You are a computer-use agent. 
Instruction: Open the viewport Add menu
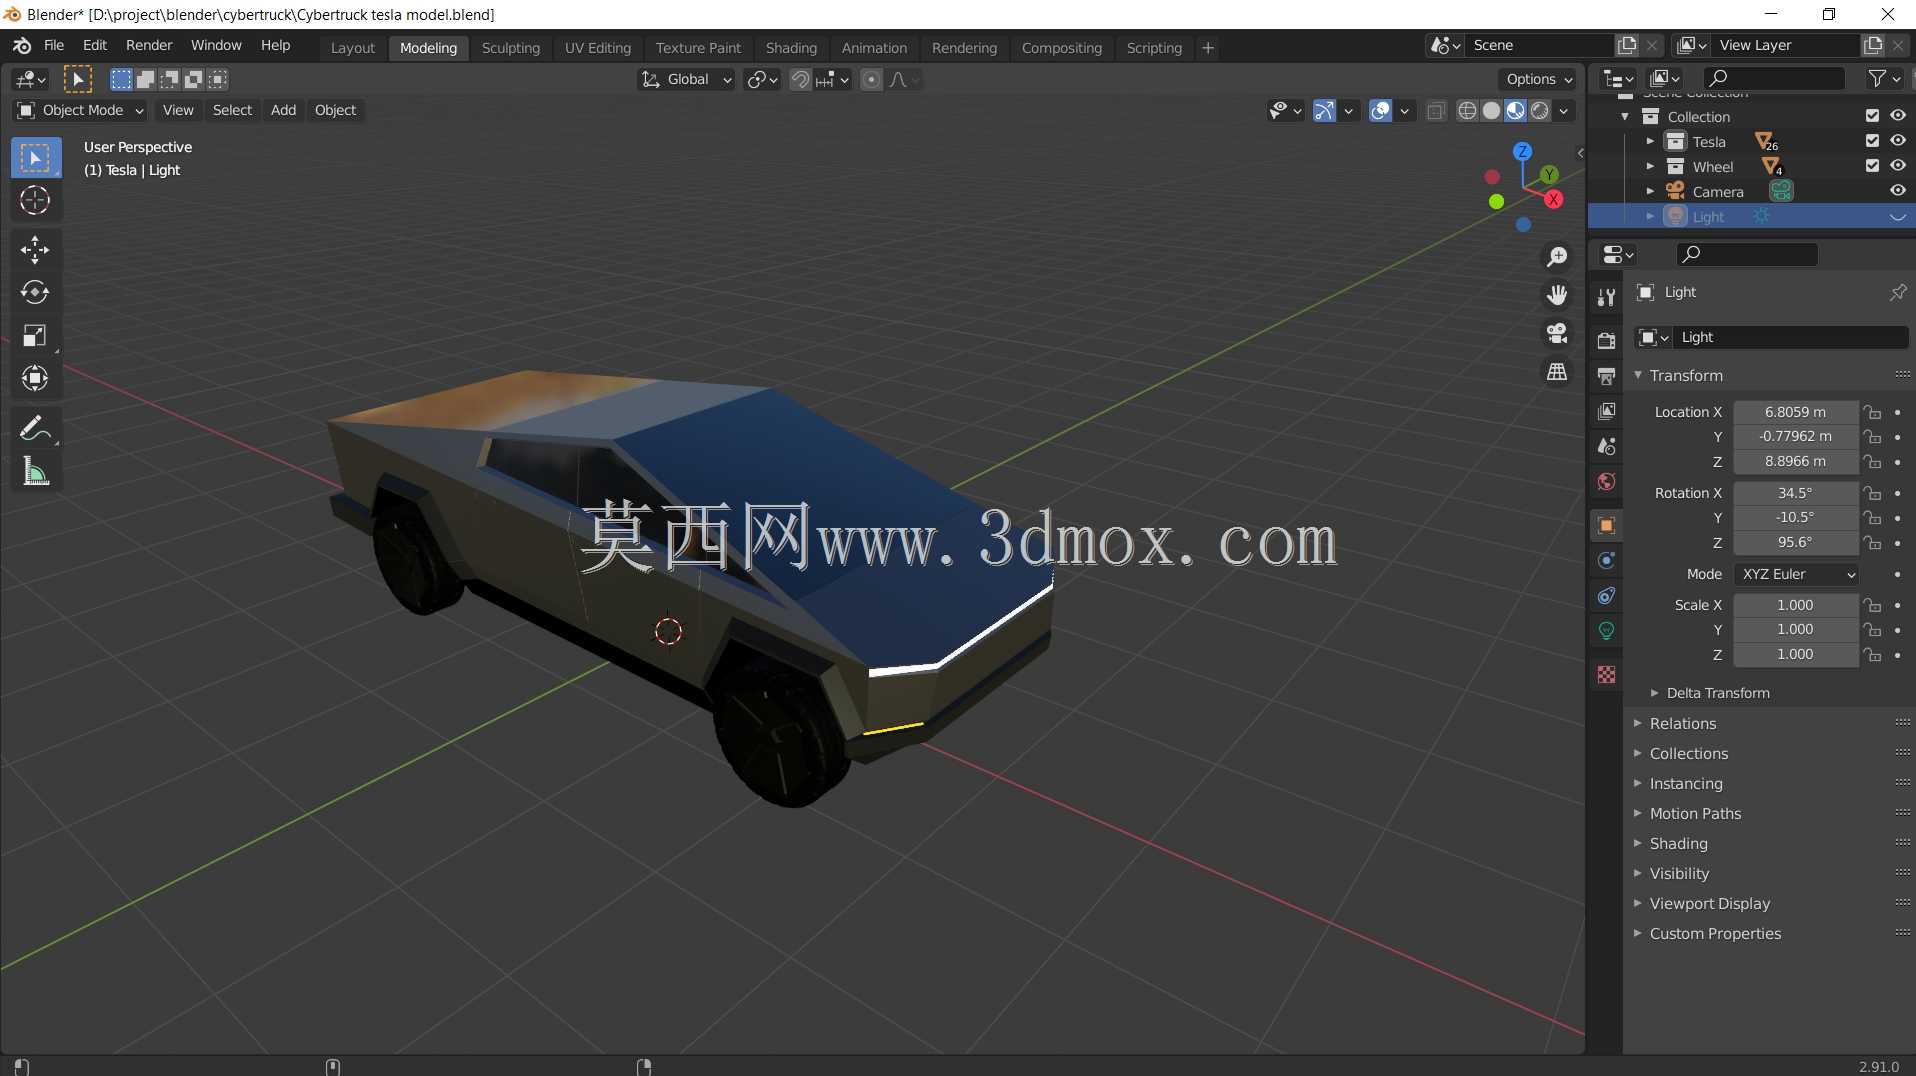283,110
